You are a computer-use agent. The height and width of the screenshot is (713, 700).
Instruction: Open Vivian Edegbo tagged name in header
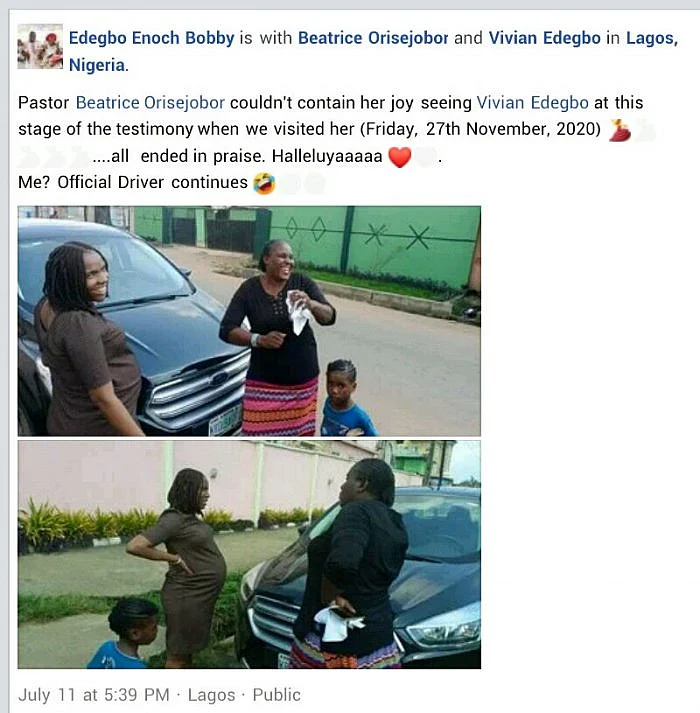click(x=544, y=38)
